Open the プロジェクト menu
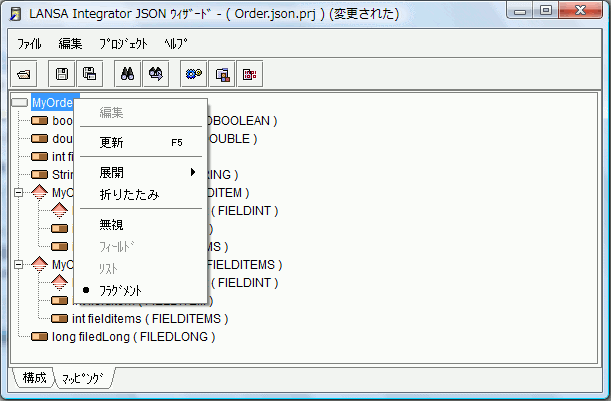The image size is (611, 401). click(x=123, y=44)
